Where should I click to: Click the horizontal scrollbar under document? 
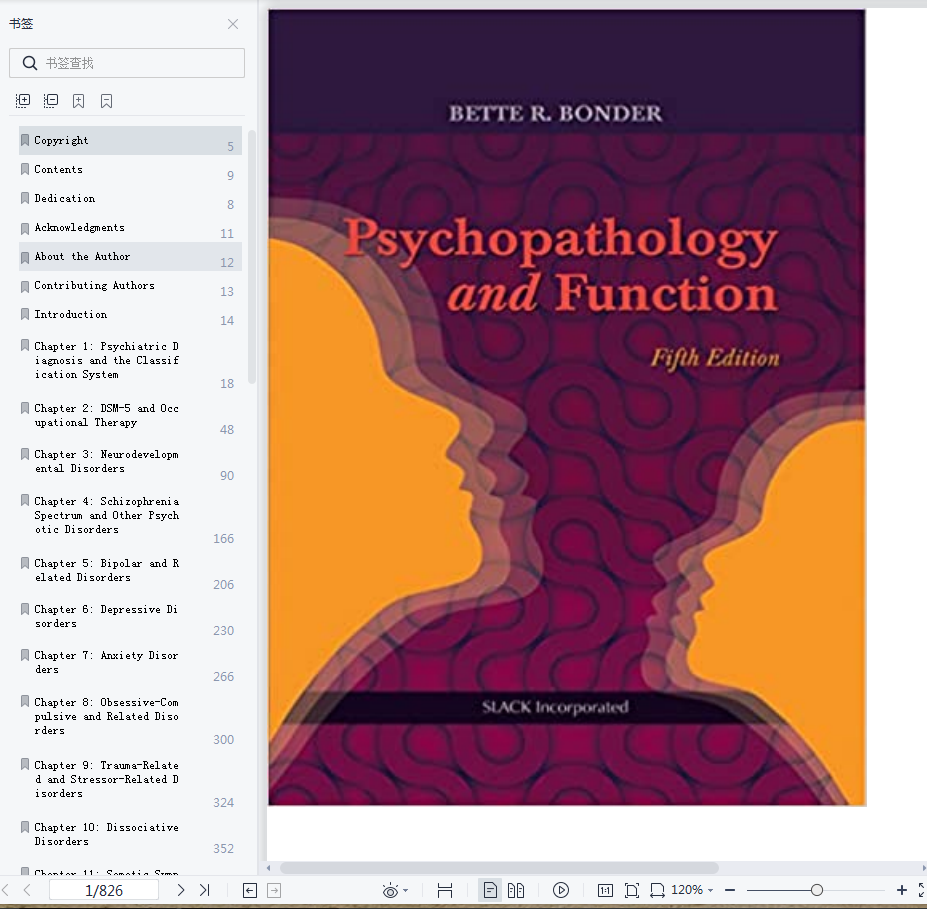[x=499, y=868]
